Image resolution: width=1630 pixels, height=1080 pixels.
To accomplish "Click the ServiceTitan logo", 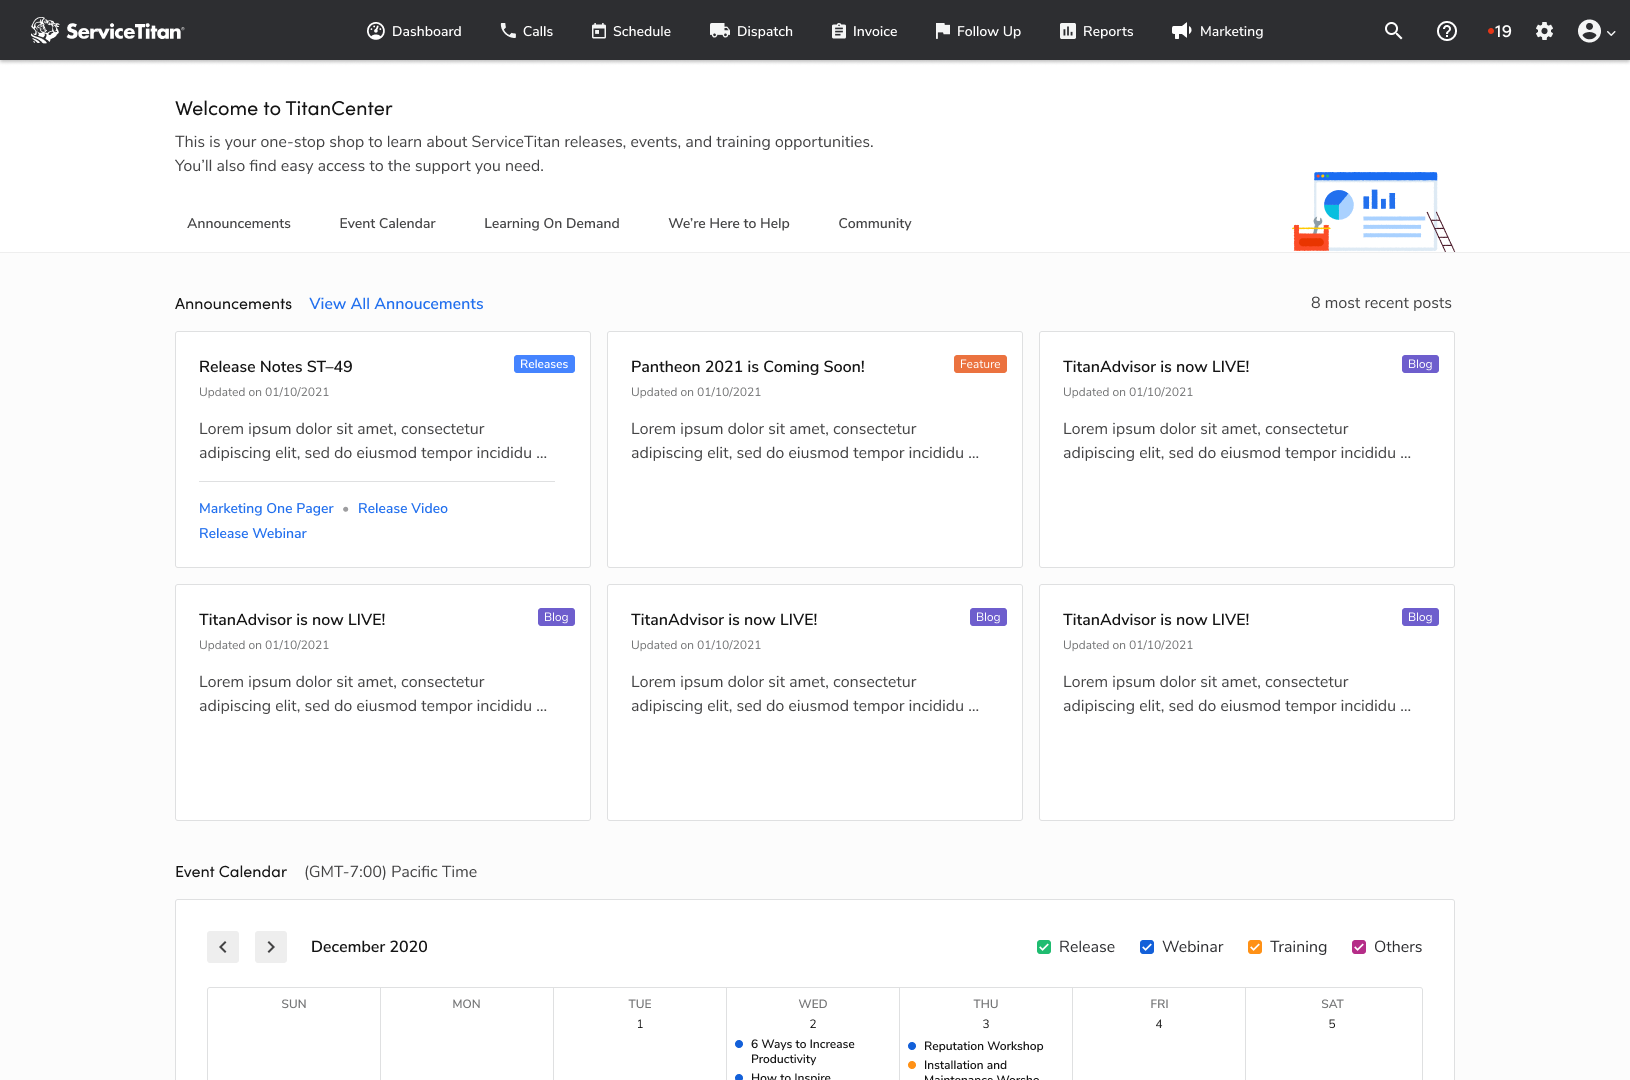I will click(x=107, y=31).
